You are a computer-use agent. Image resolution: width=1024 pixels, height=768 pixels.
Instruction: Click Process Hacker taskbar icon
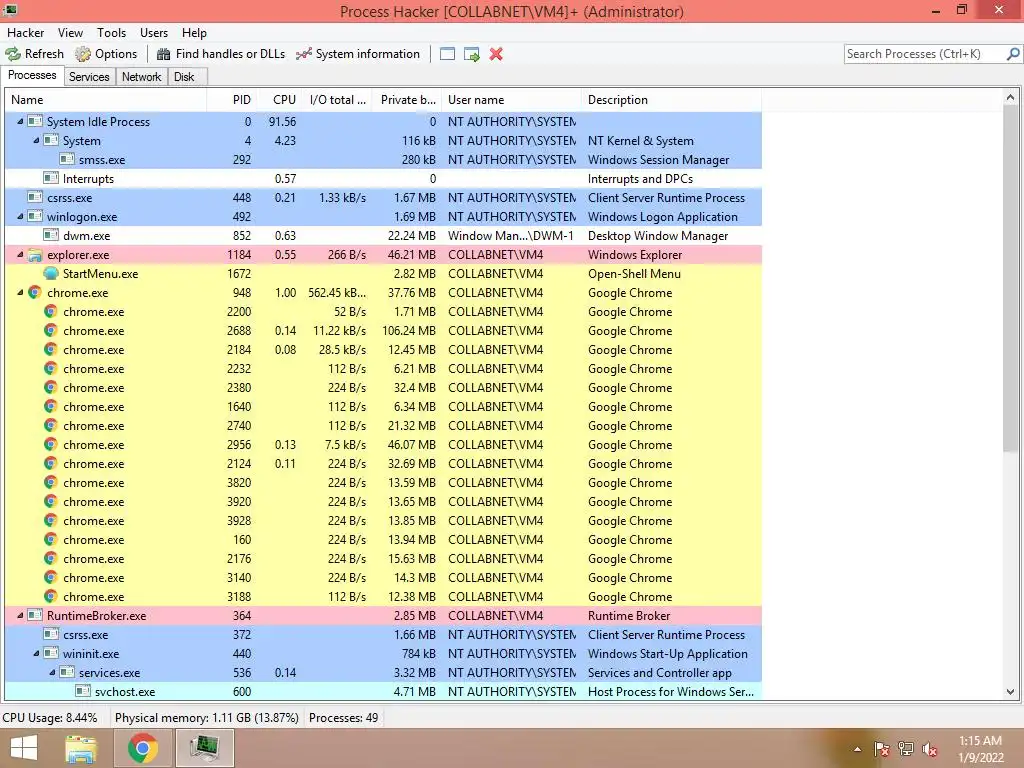(204, 748)
